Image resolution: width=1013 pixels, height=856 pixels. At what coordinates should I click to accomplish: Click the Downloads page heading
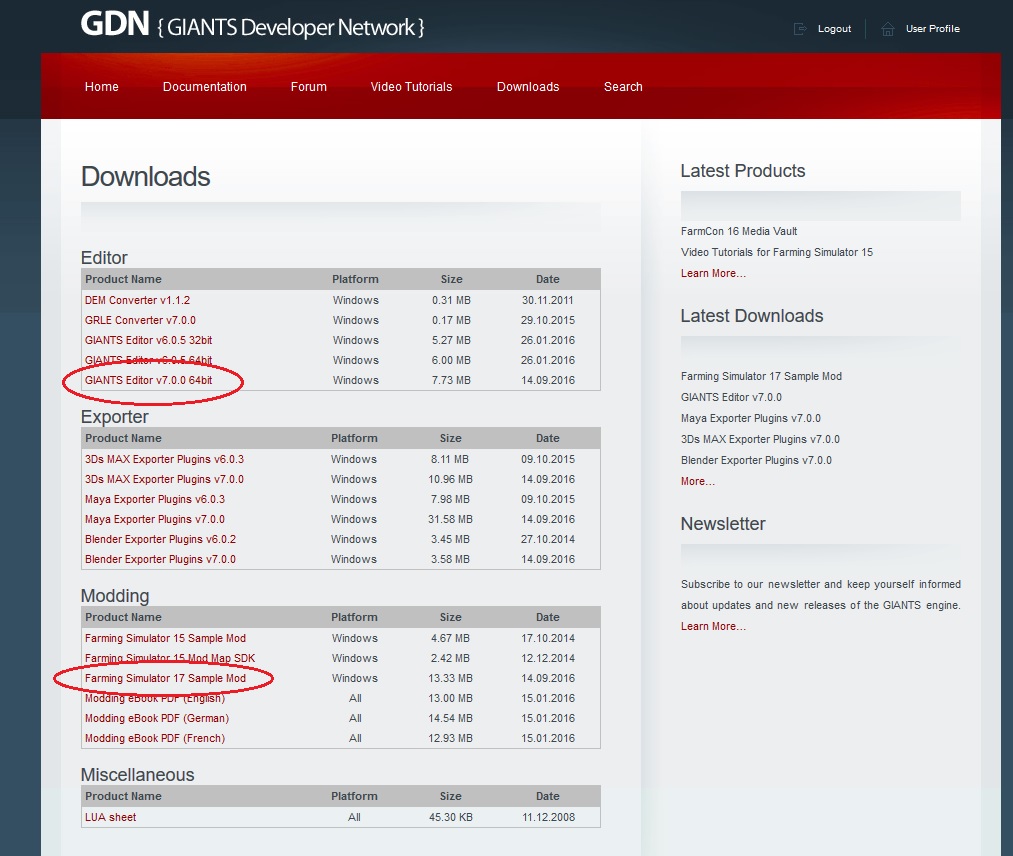click(x=145, y=176)
